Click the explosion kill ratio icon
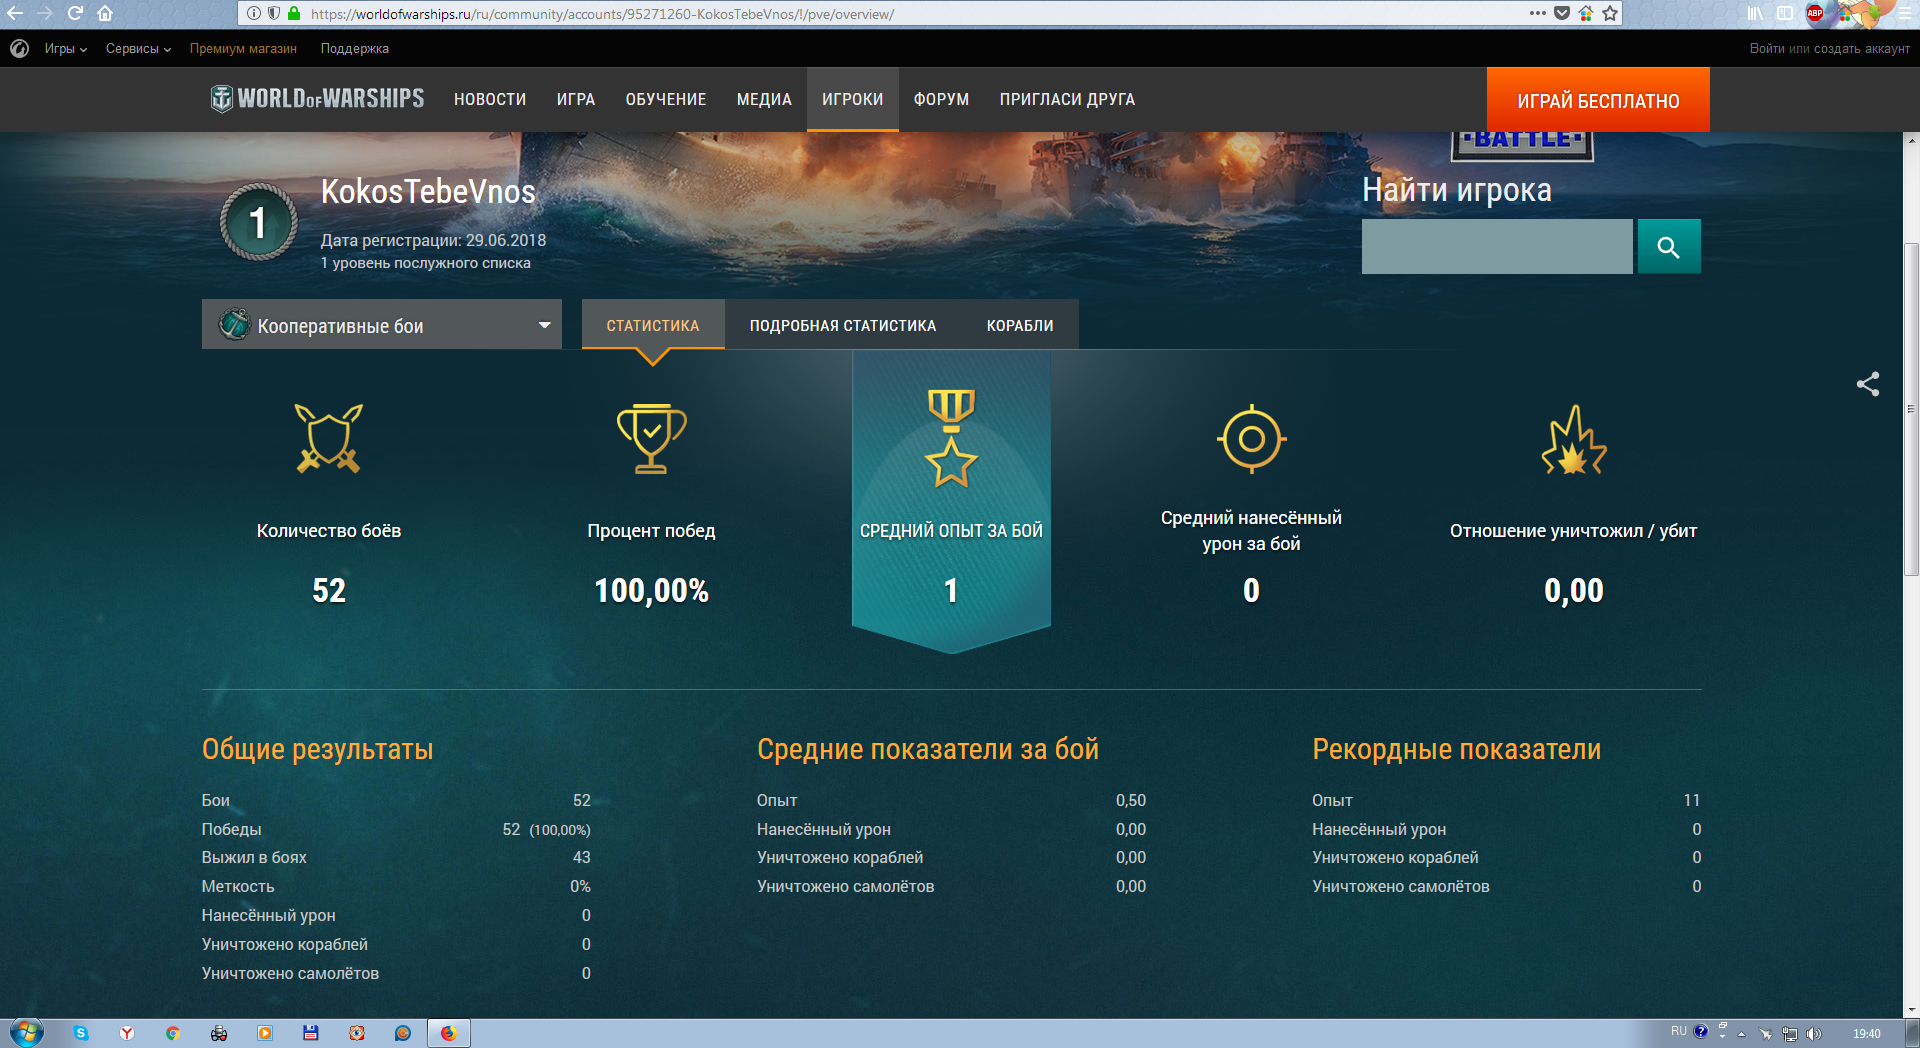Image resolution: width=1920 pixels, height=1048 pixels. point(1574,440)
